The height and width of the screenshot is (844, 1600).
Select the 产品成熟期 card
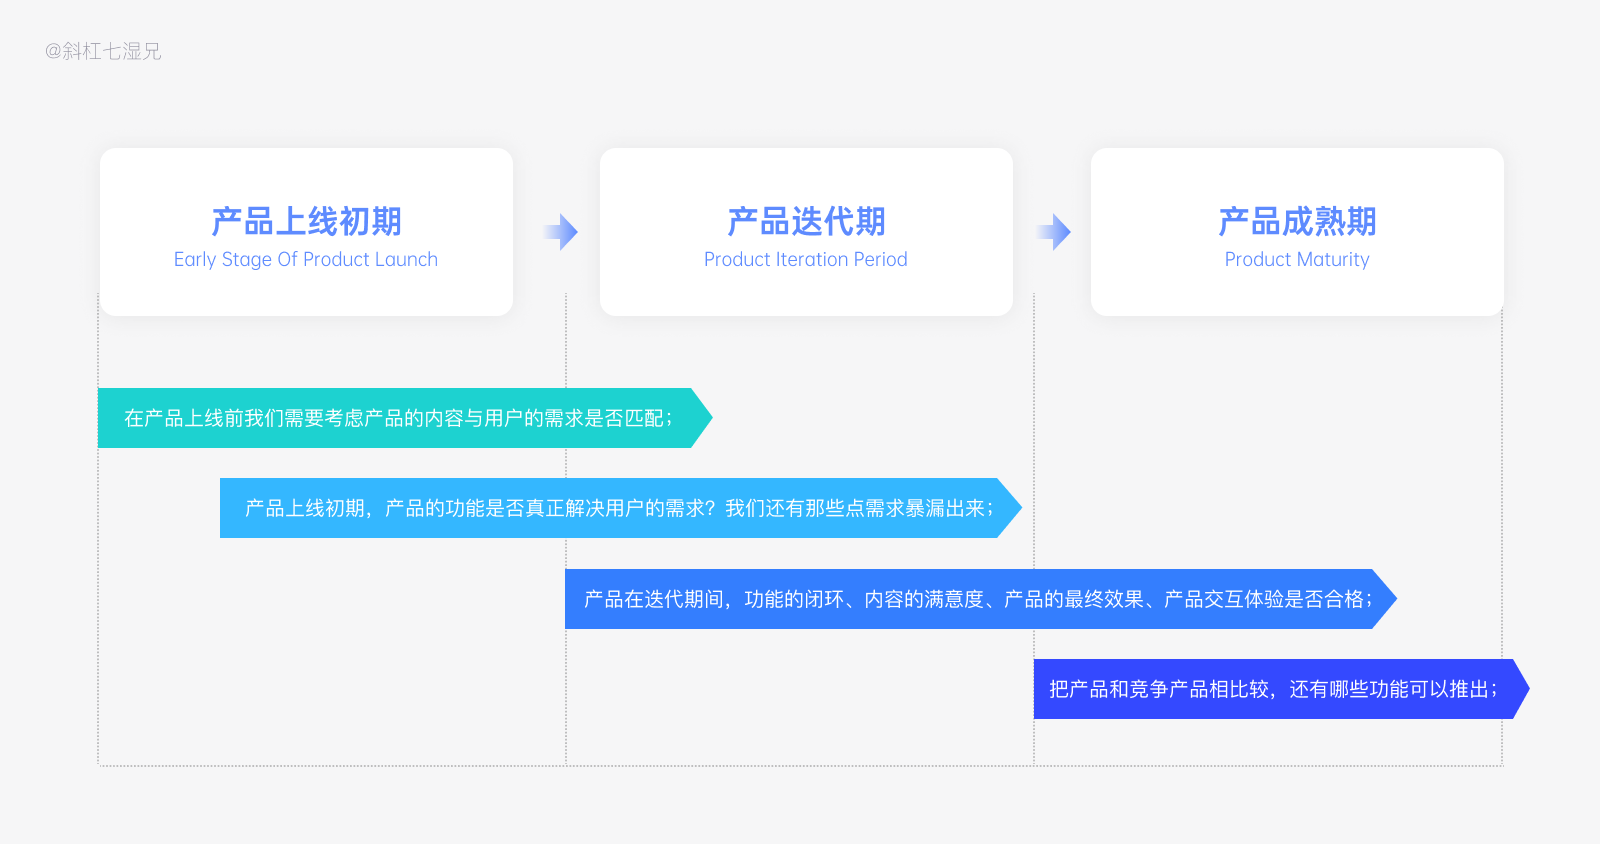point(1297,232)
